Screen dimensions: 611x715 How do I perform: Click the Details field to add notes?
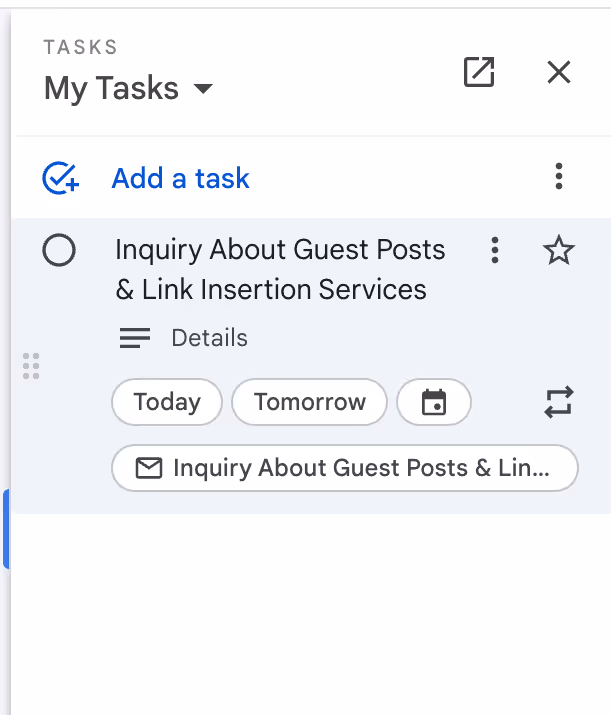click(209, 338)
